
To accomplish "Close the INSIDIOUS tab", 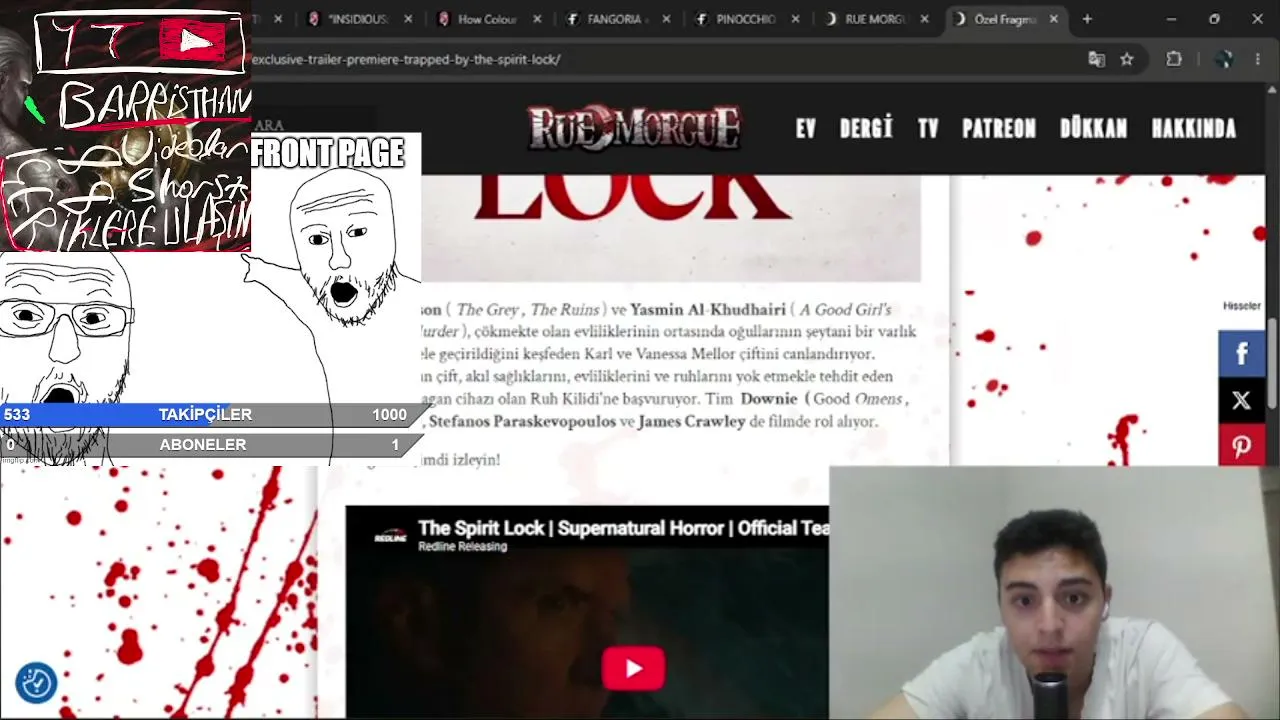I will (407, 19).
